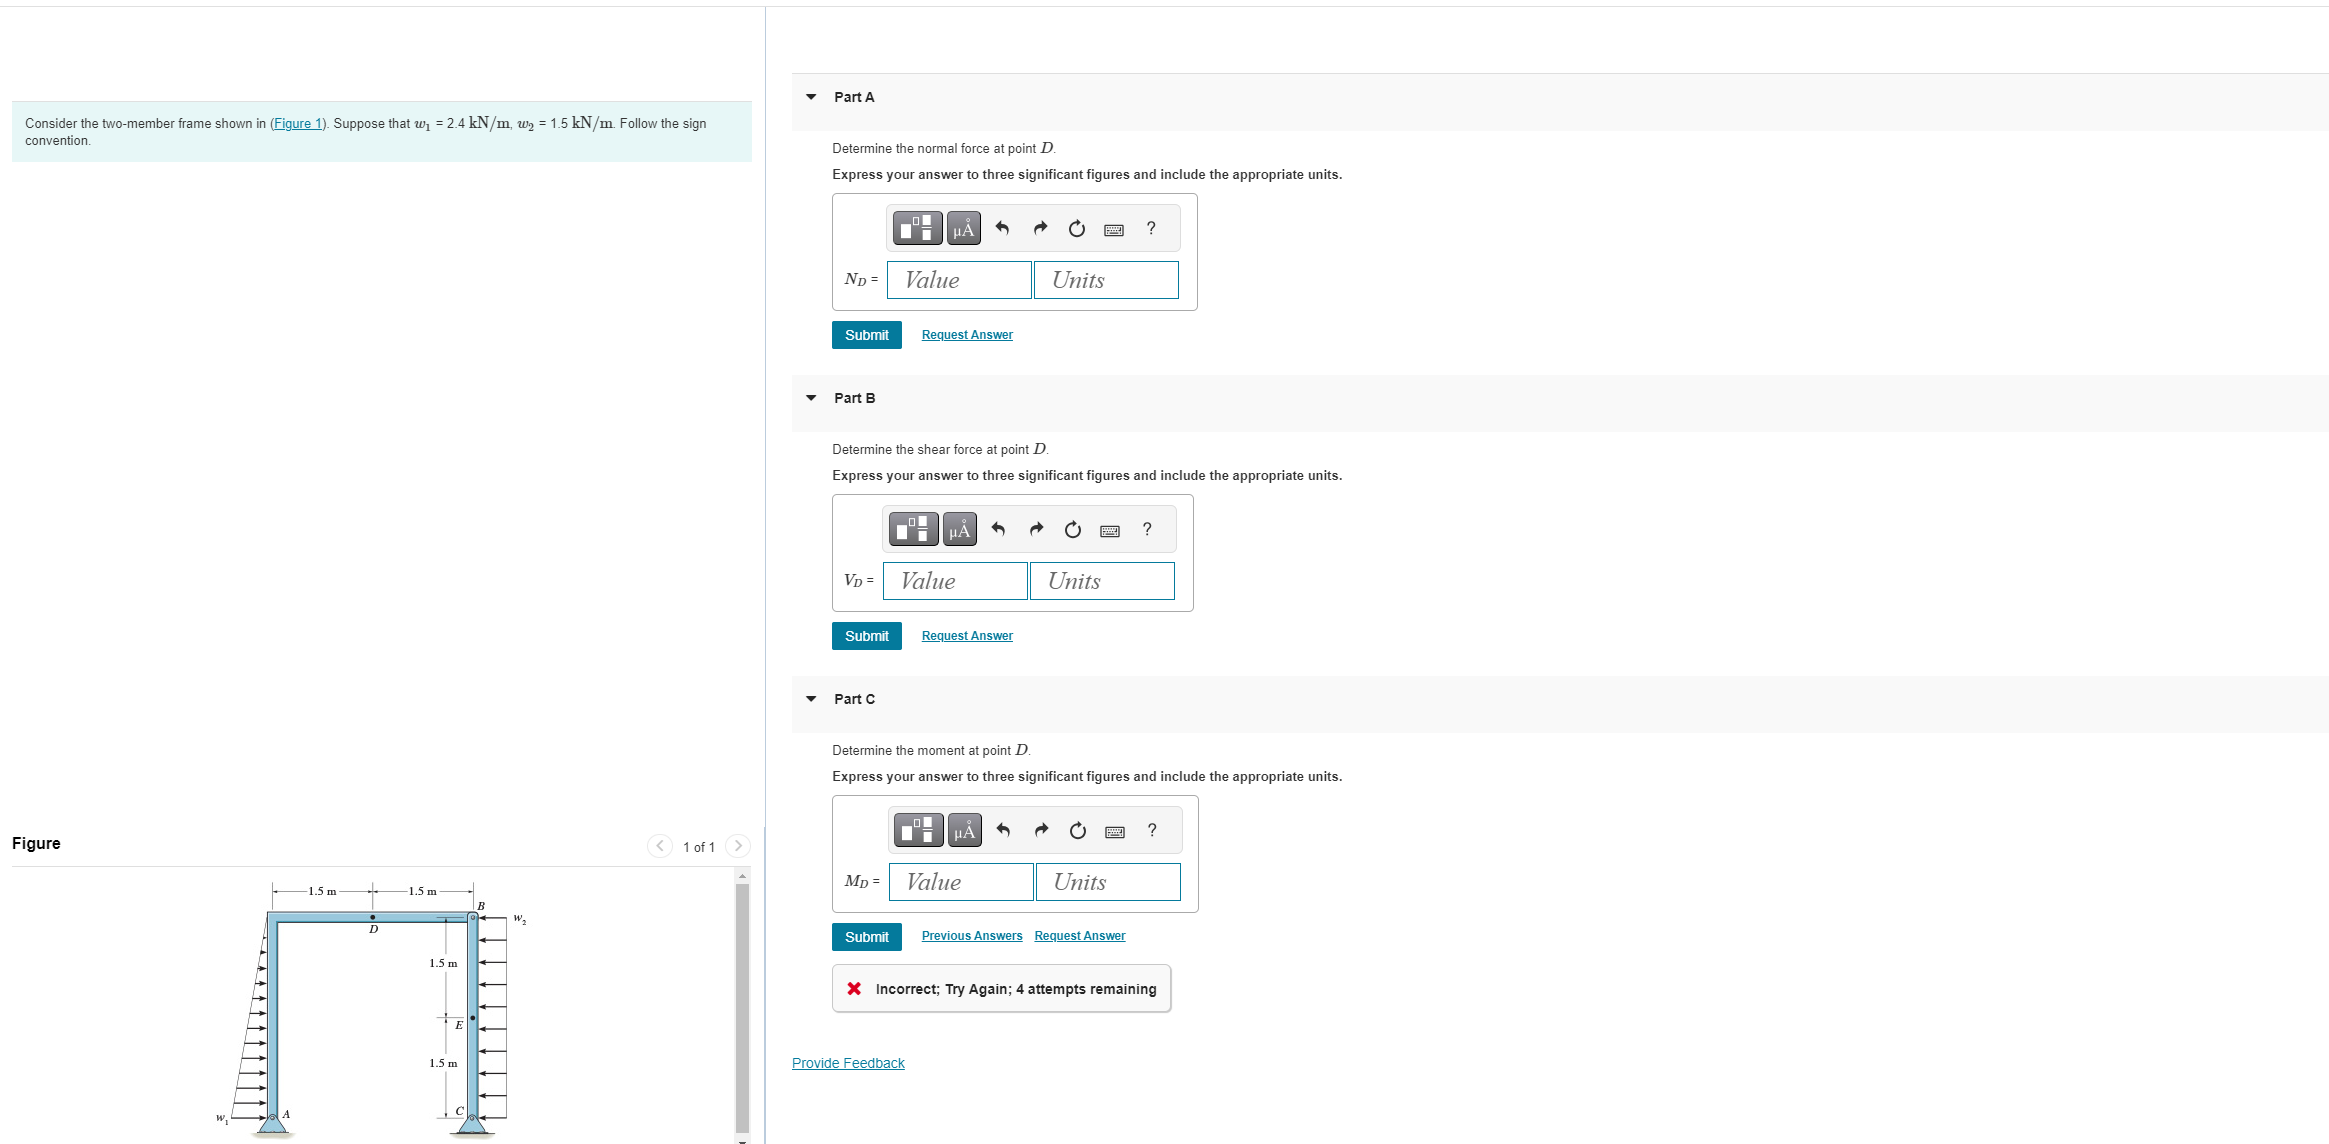This screenshot has height=1144, width=2329.
Task: Click the templates icon in Part A toolbar
Action: 916,229
